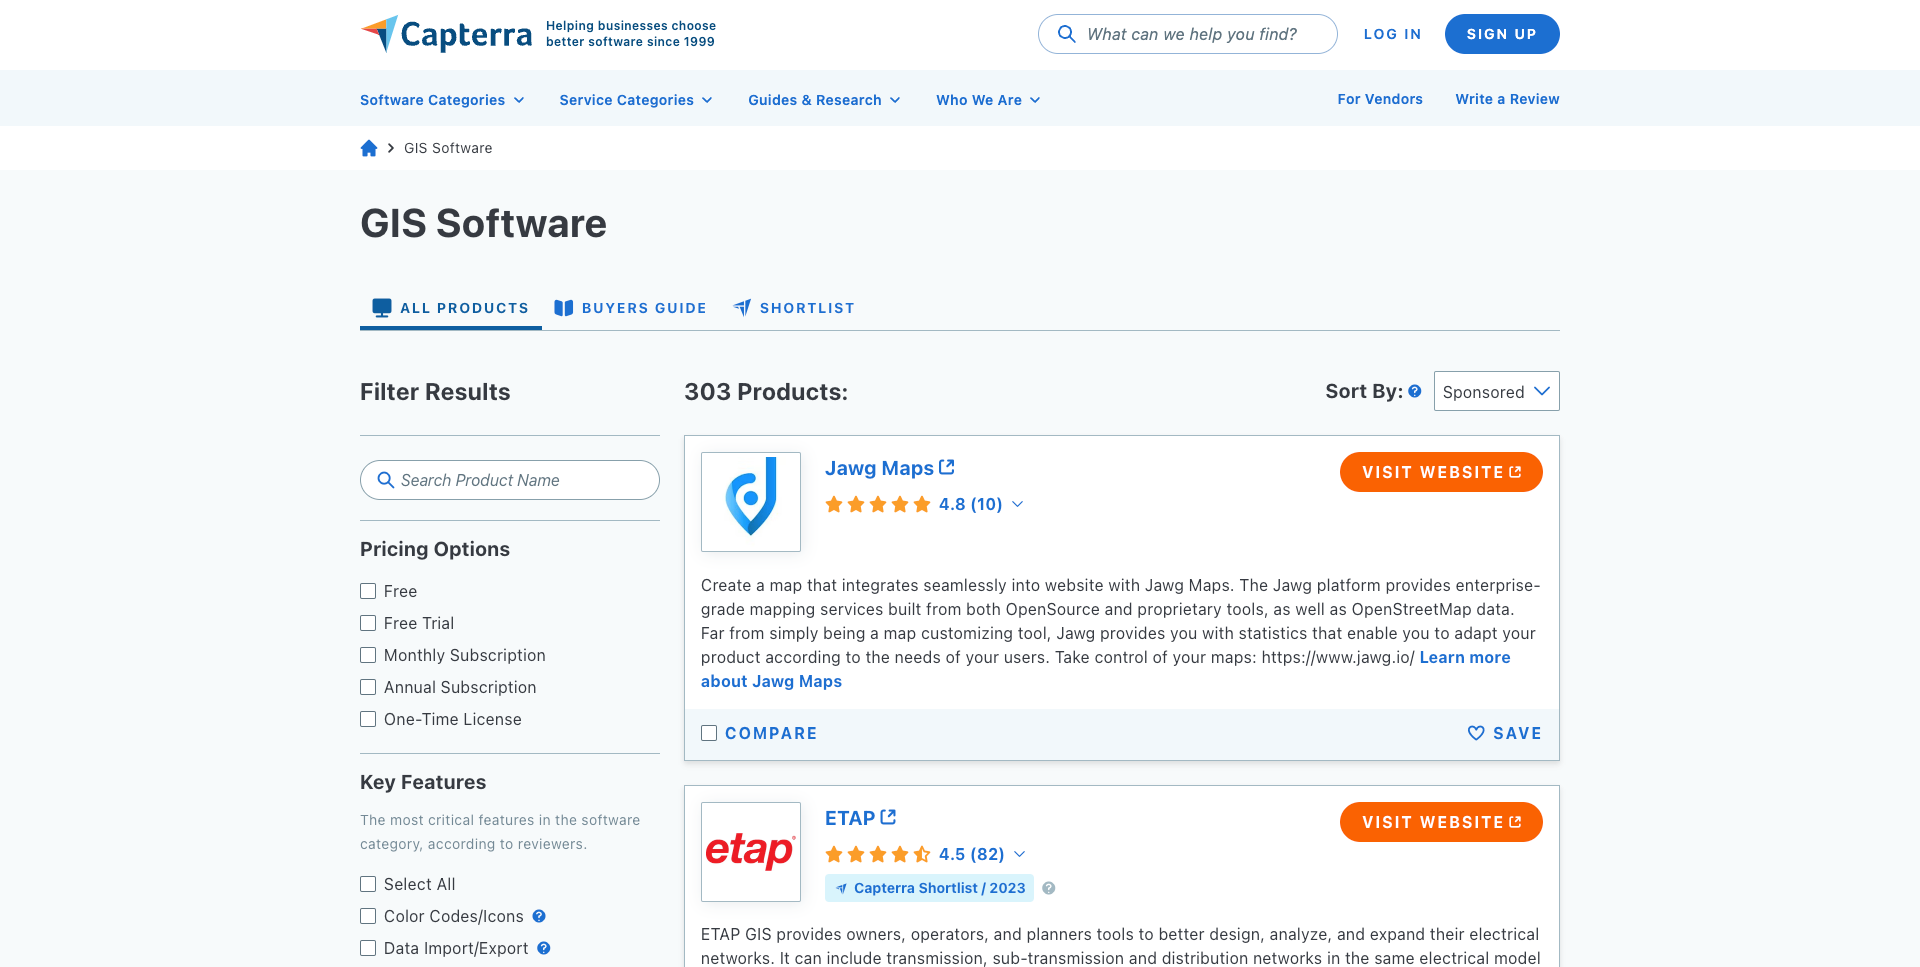Check the Free pricing option
Screen dimensions: 1920x967
(368, 591)
